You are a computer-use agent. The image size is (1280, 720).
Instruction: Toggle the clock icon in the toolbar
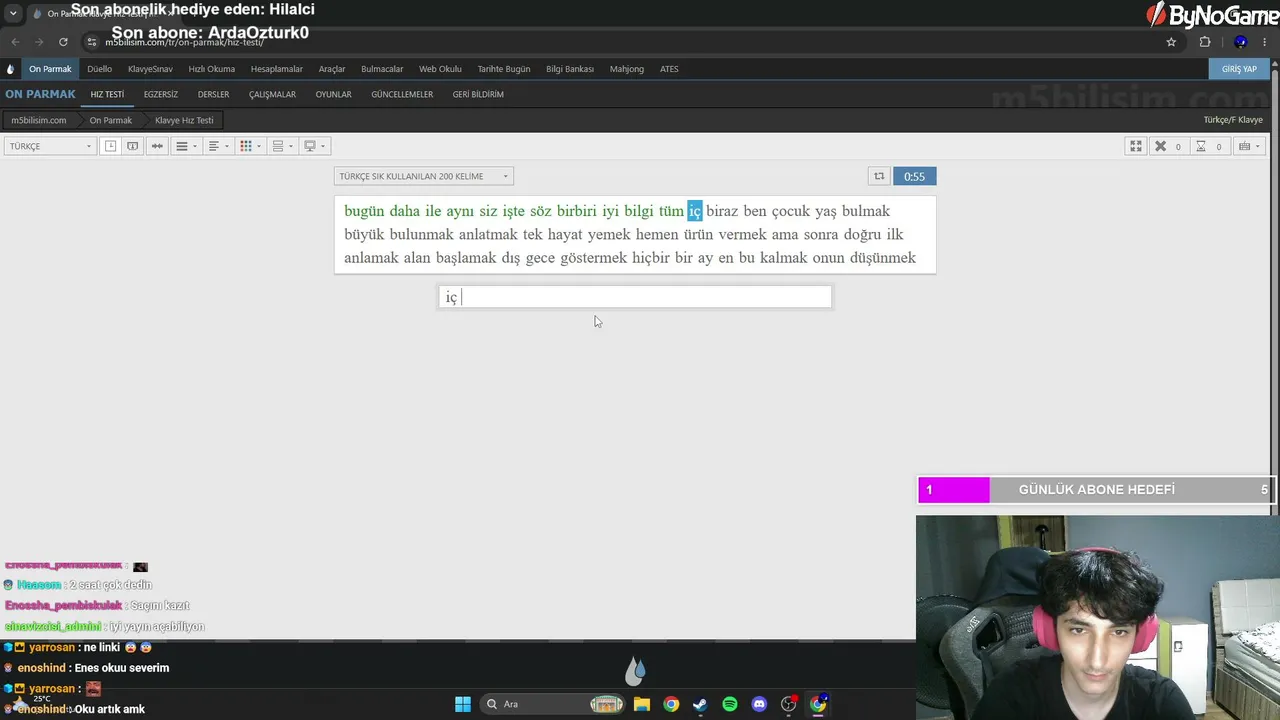tap(110, 146)
